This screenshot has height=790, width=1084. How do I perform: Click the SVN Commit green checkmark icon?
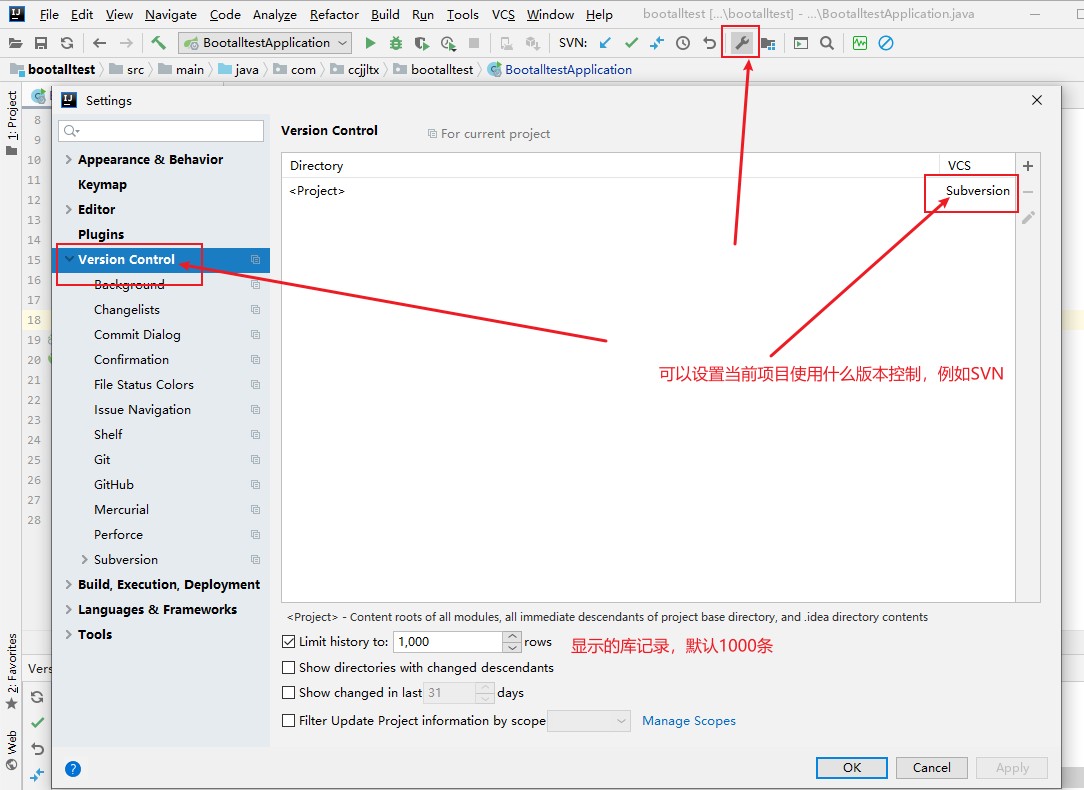tap(631, 43)
